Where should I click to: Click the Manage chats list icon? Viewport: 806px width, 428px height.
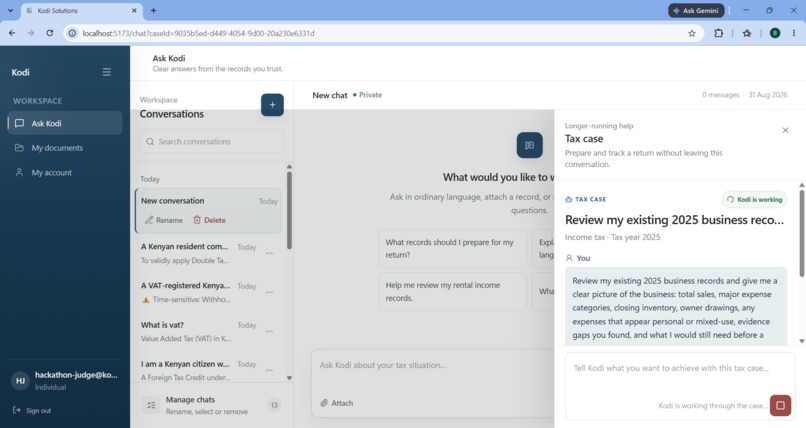(151, 405)
